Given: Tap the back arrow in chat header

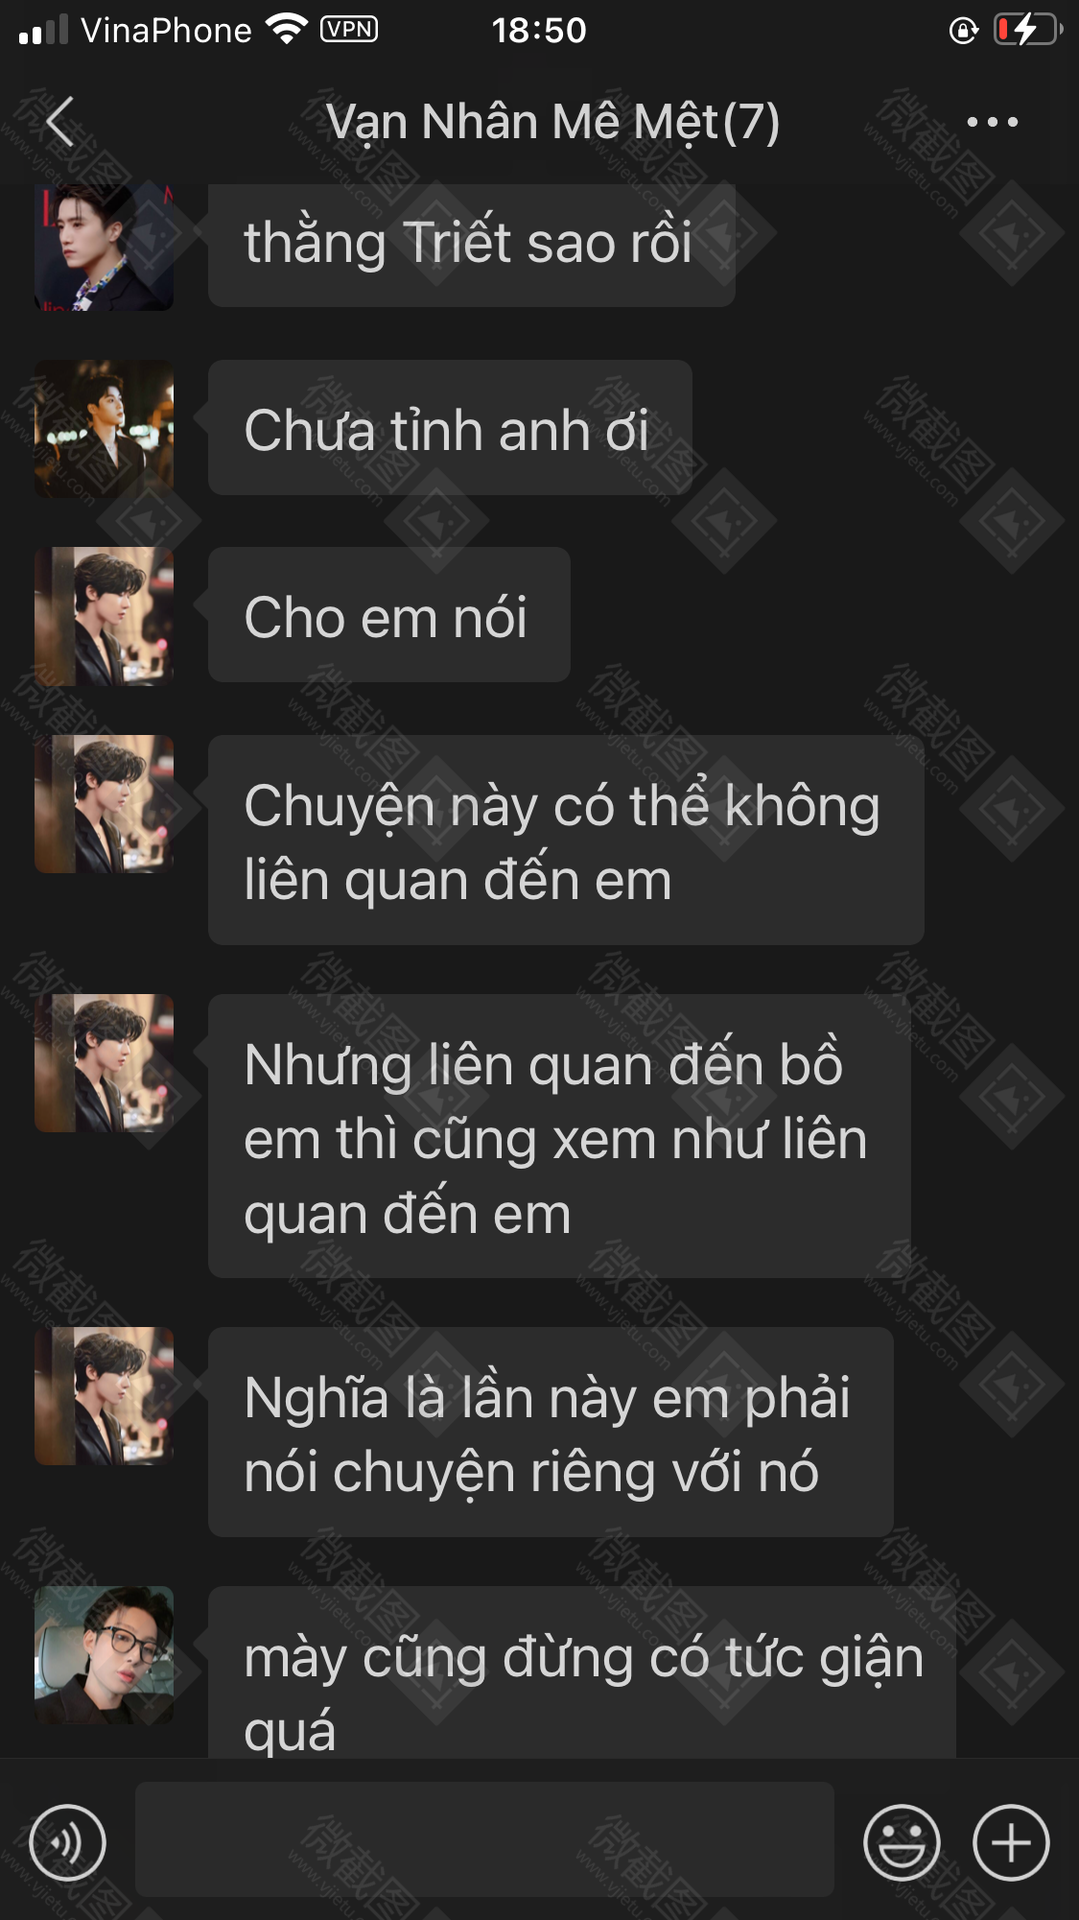Looking at the screenshot, I should 60,122.
